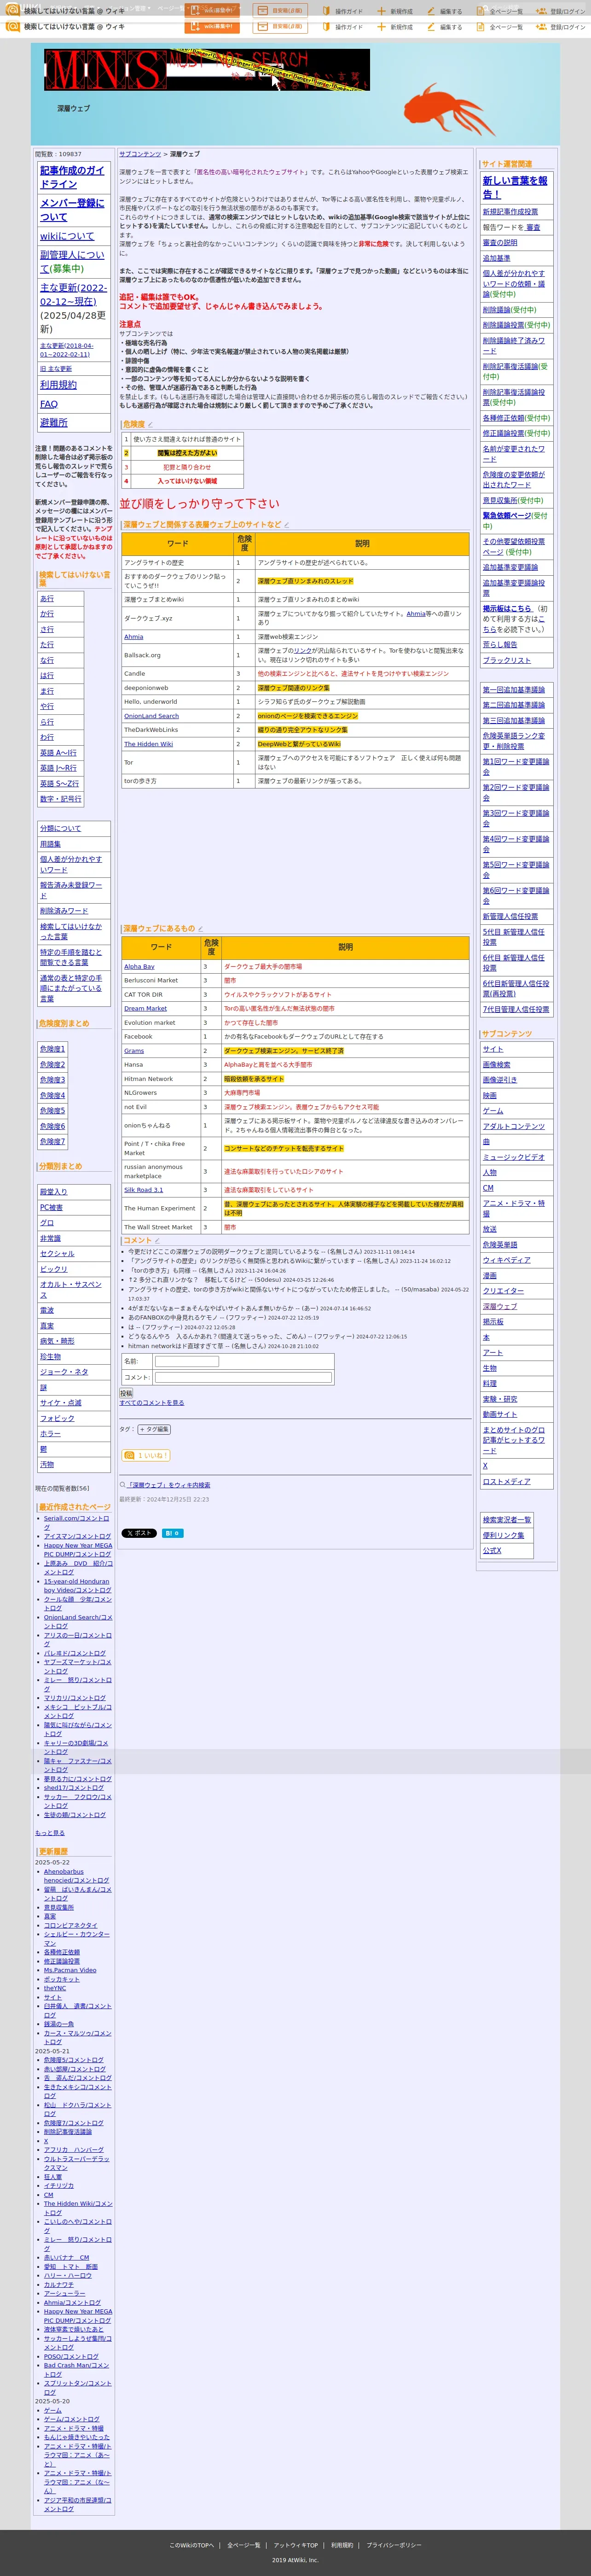Click the edit pencil beside the 危険度 heading
591x2576 pixels.
tap(151, 424)
